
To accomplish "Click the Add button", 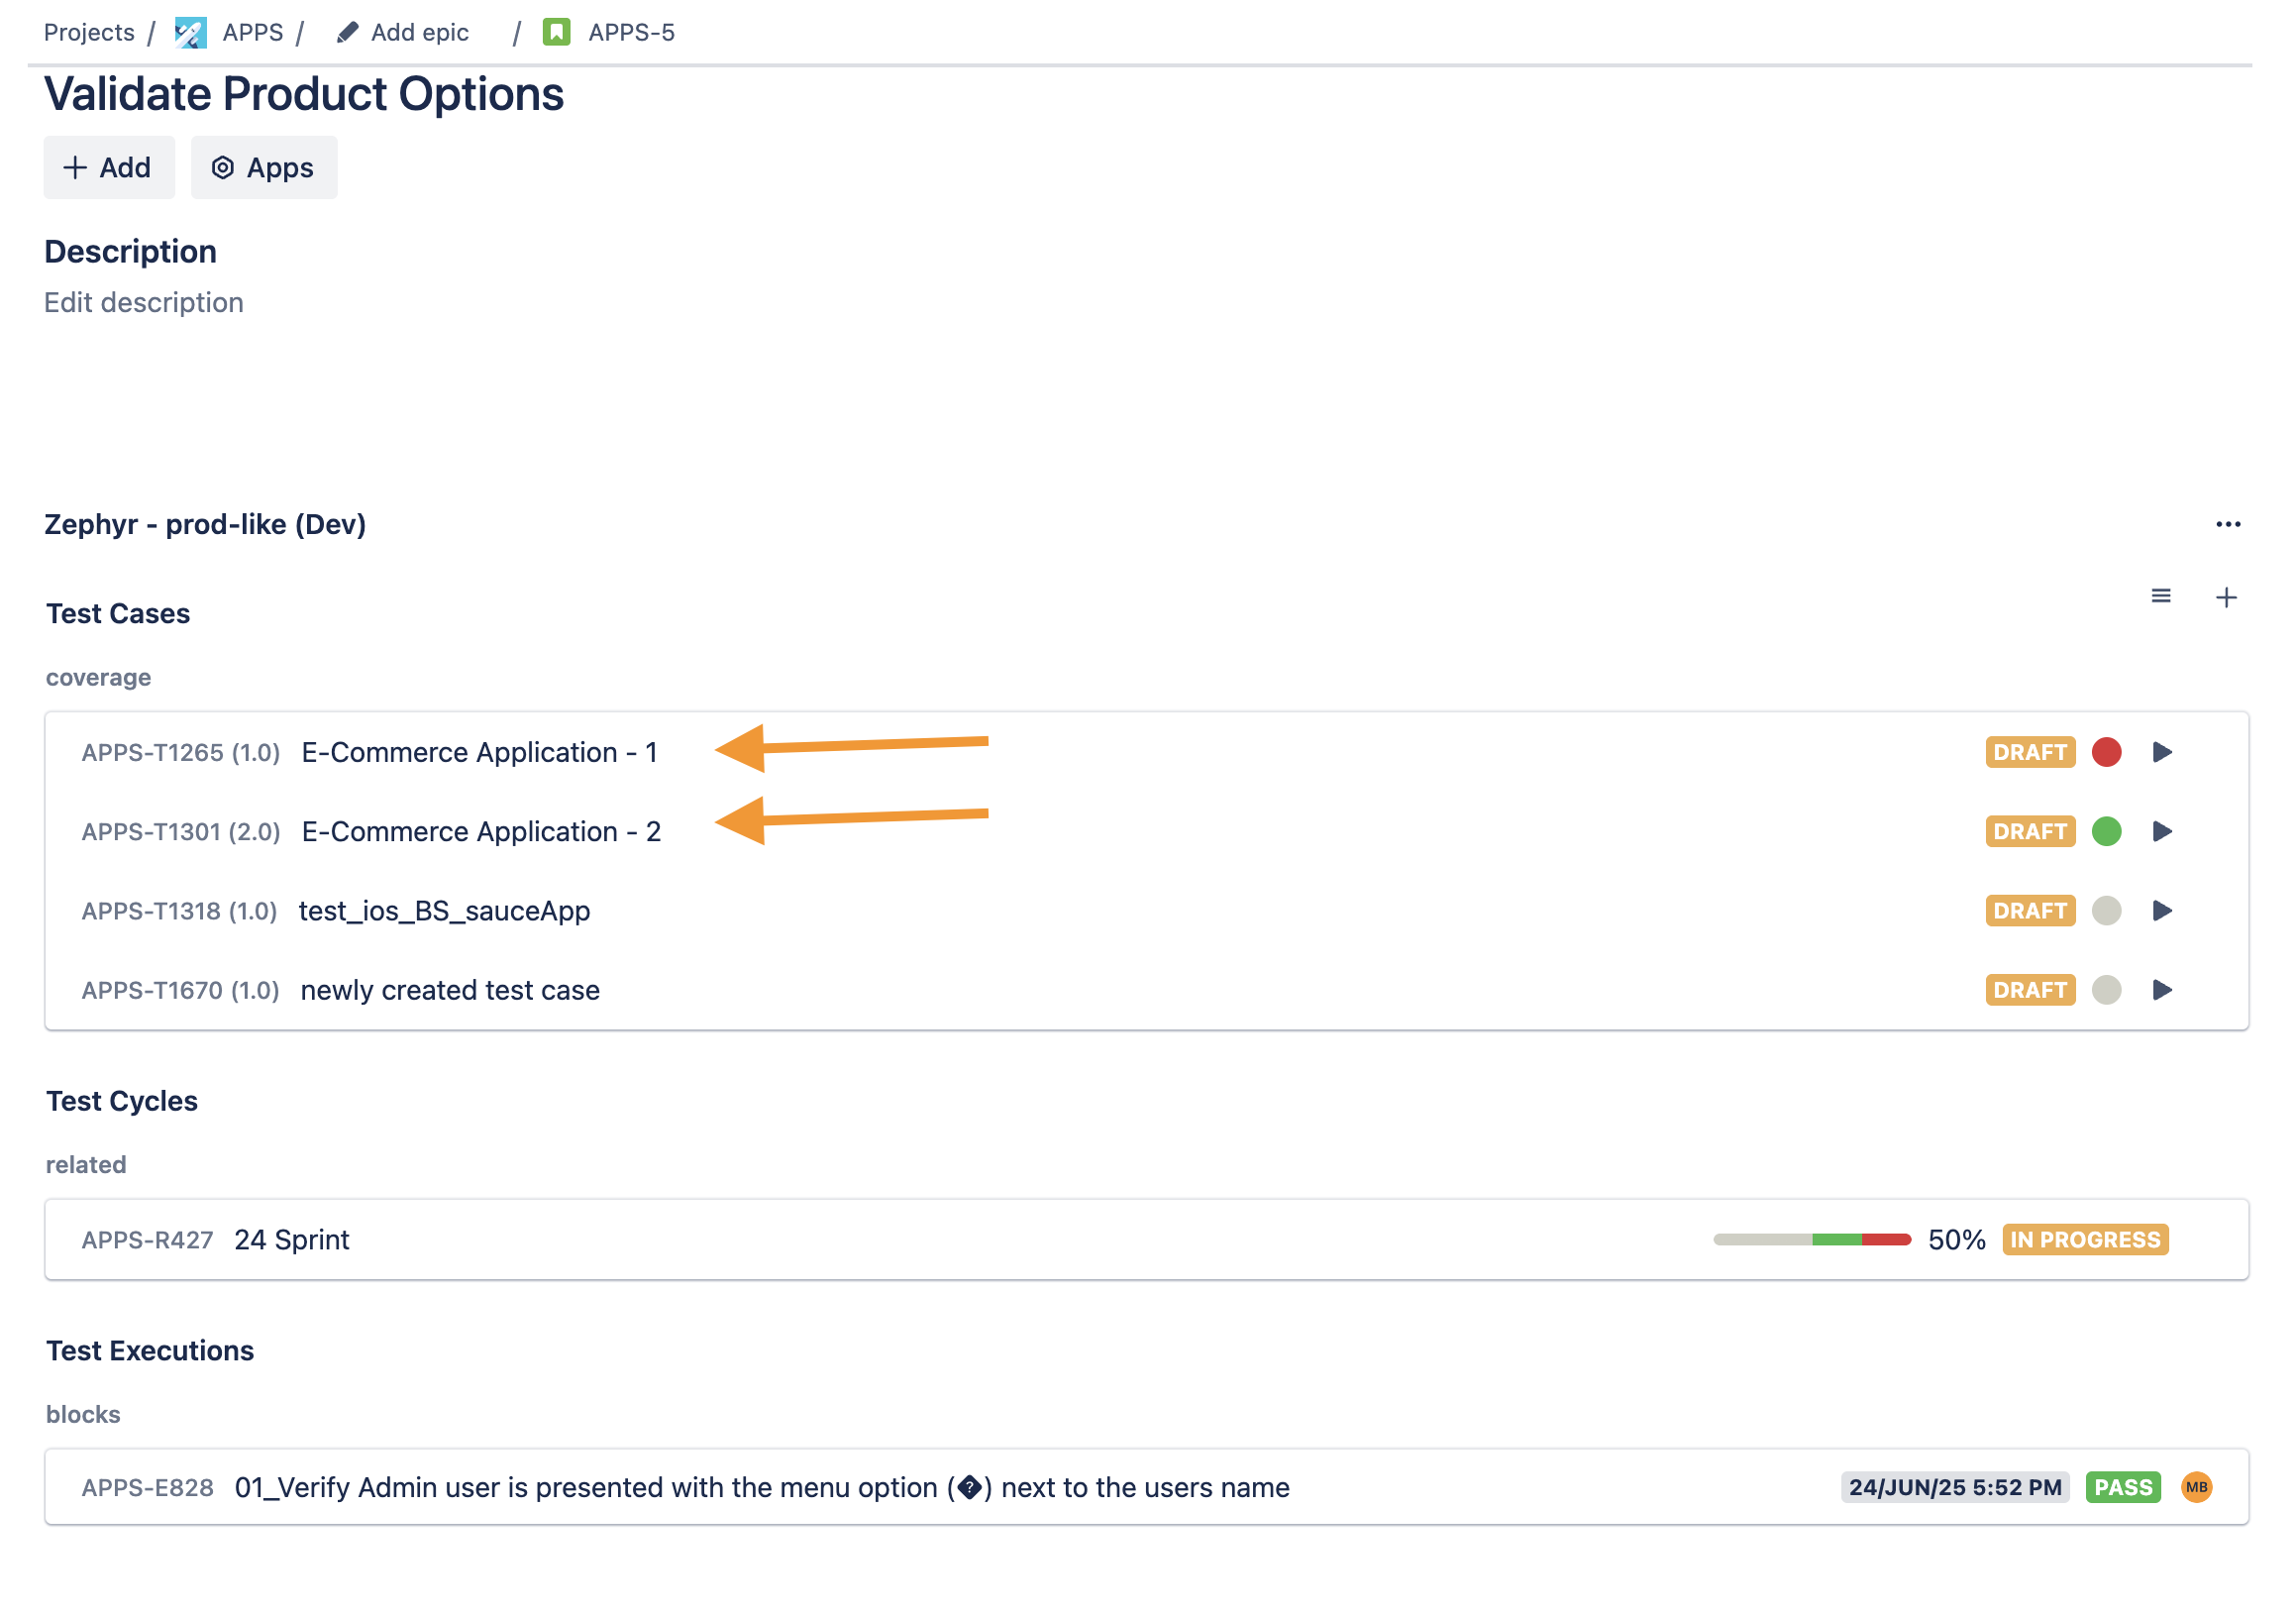I will tap(109, 167).
